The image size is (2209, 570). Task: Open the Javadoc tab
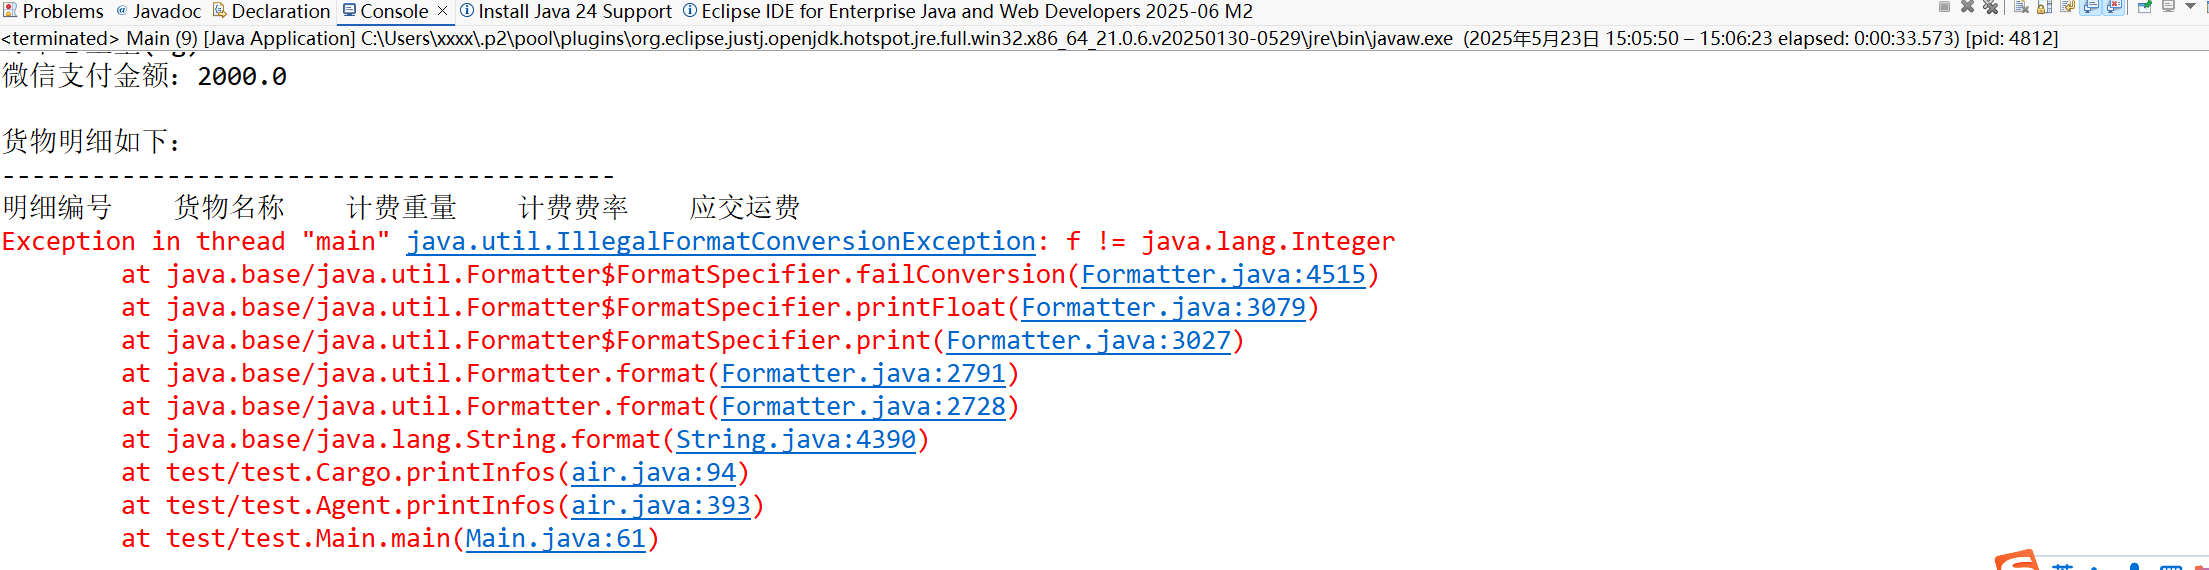[158, 11]
